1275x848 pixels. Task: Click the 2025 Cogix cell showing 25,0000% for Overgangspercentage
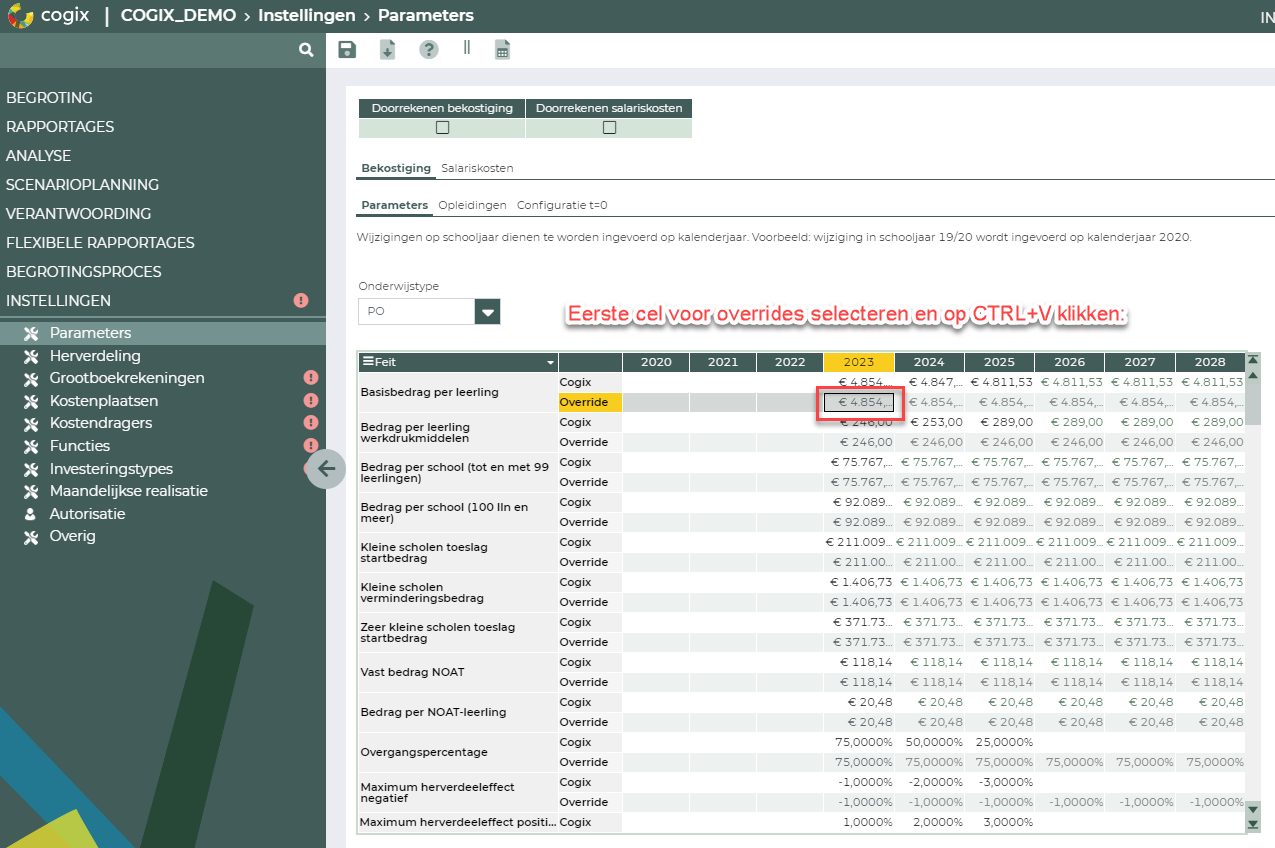[x=999, y=742]
